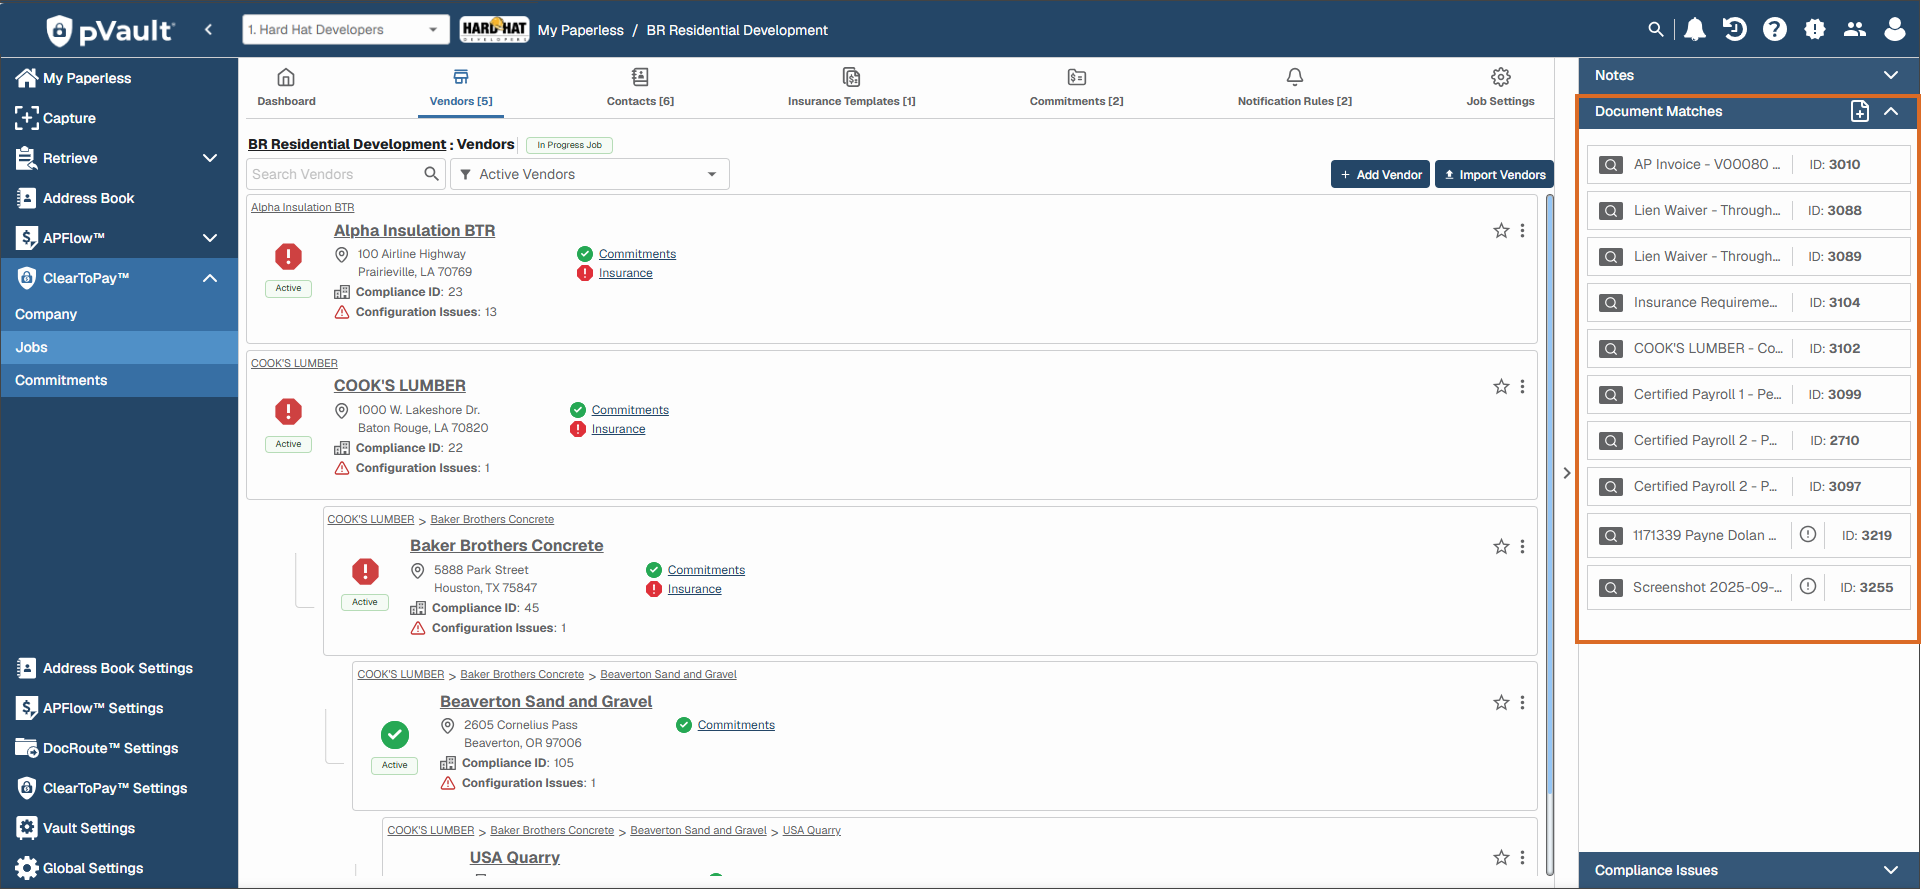Viewport: 1921px width, 889px height.
Task: Click the search magnifier icon in top bar
Action: [x=1656, y=30]
